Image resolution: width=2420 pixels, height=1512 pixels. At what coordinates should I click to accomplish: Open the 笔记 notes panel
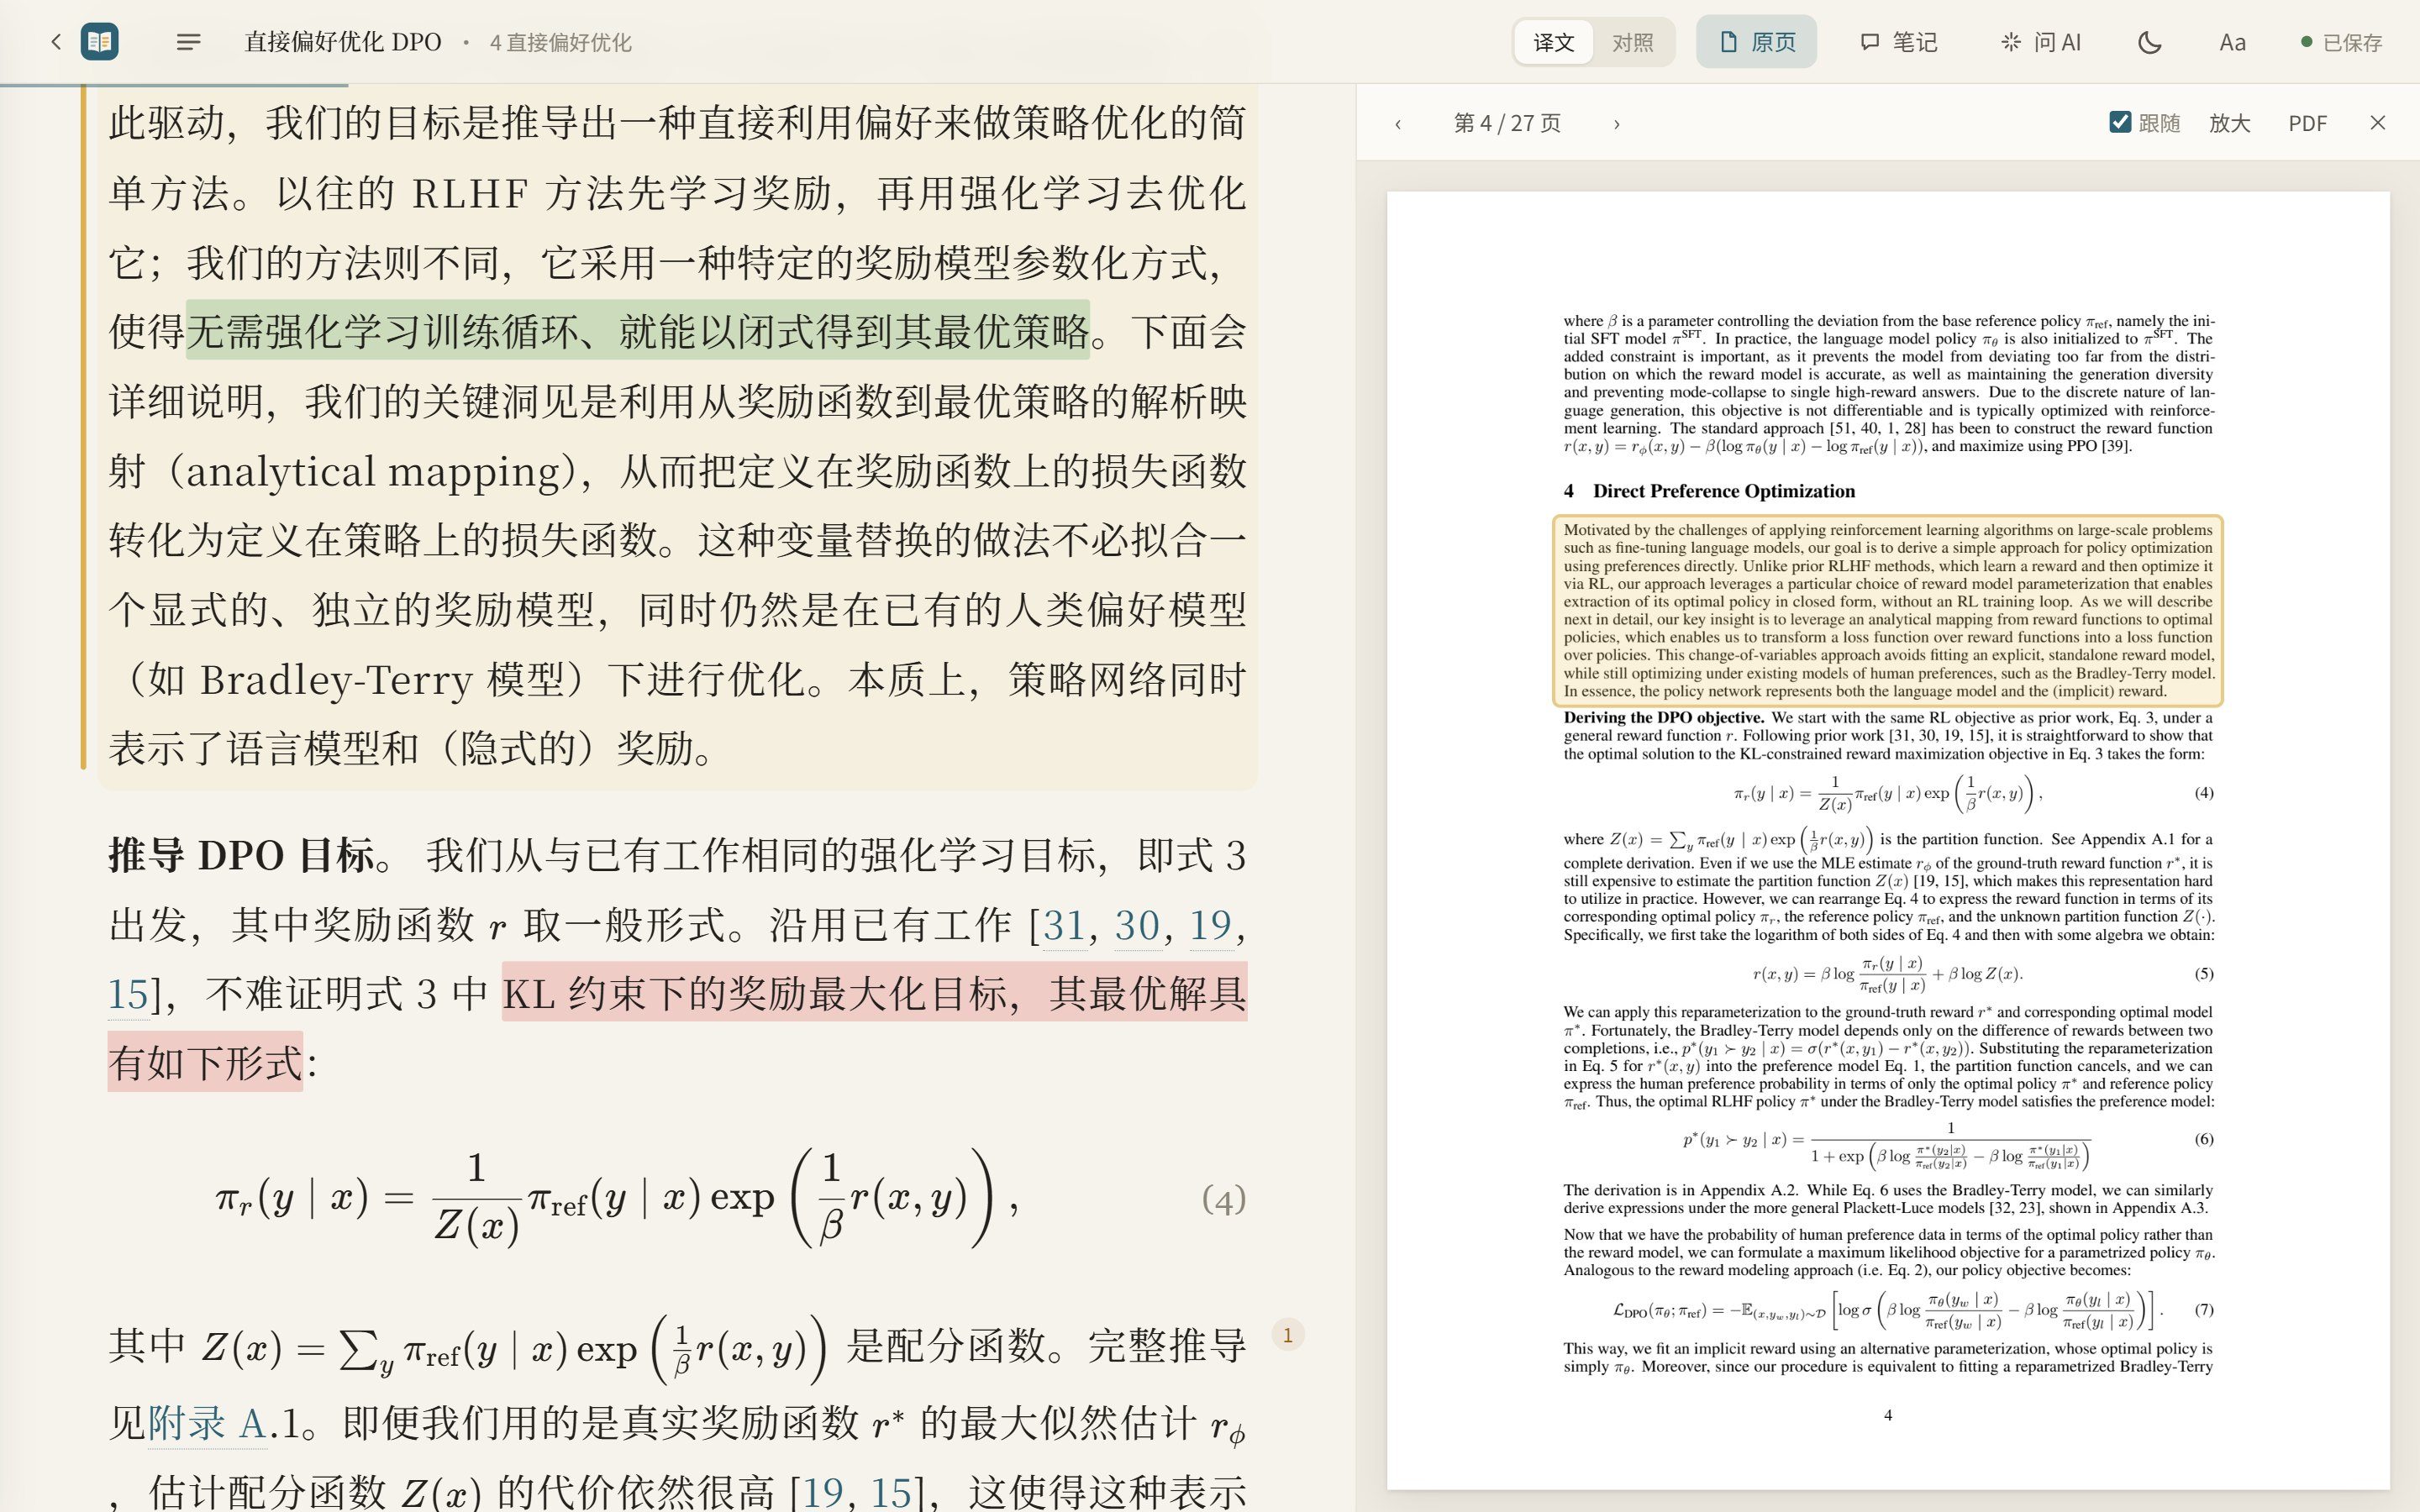click(x=1898, y=42)
